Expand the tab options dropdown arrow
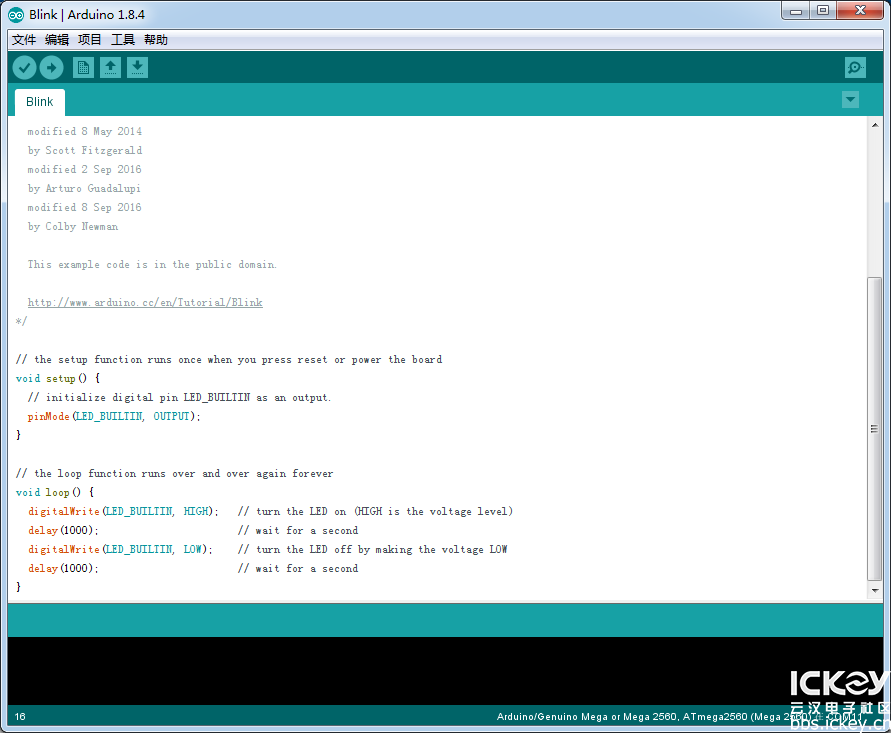The height and width of the screenshot is (733, 891). coord(850,100)
